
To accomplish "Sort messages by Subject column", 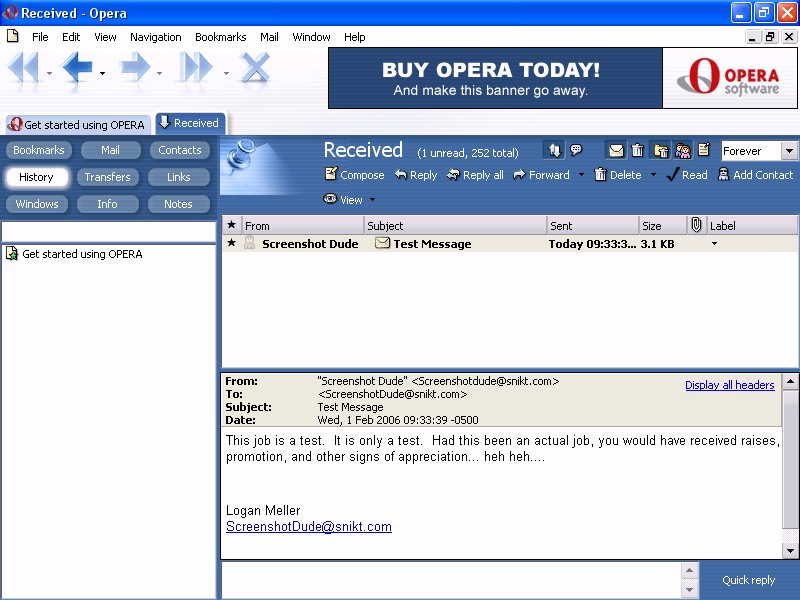I will pyautogui.click(x=456, y=226).
